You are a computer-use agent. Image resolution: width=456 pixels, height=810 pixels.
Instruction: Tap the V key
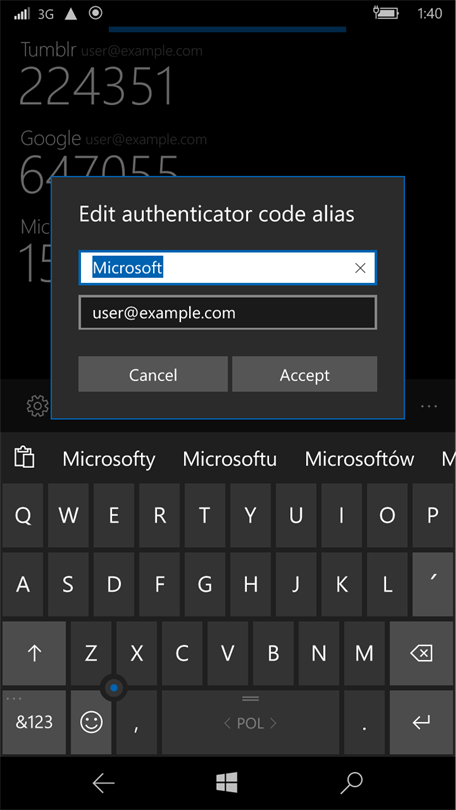click(x=228, y=653)
